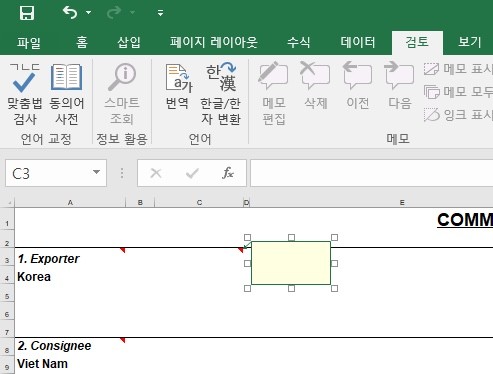The height and width of the screenshot is (374, 493).
Task: Click the Undo arrow icon
Action: click(70, 13)
